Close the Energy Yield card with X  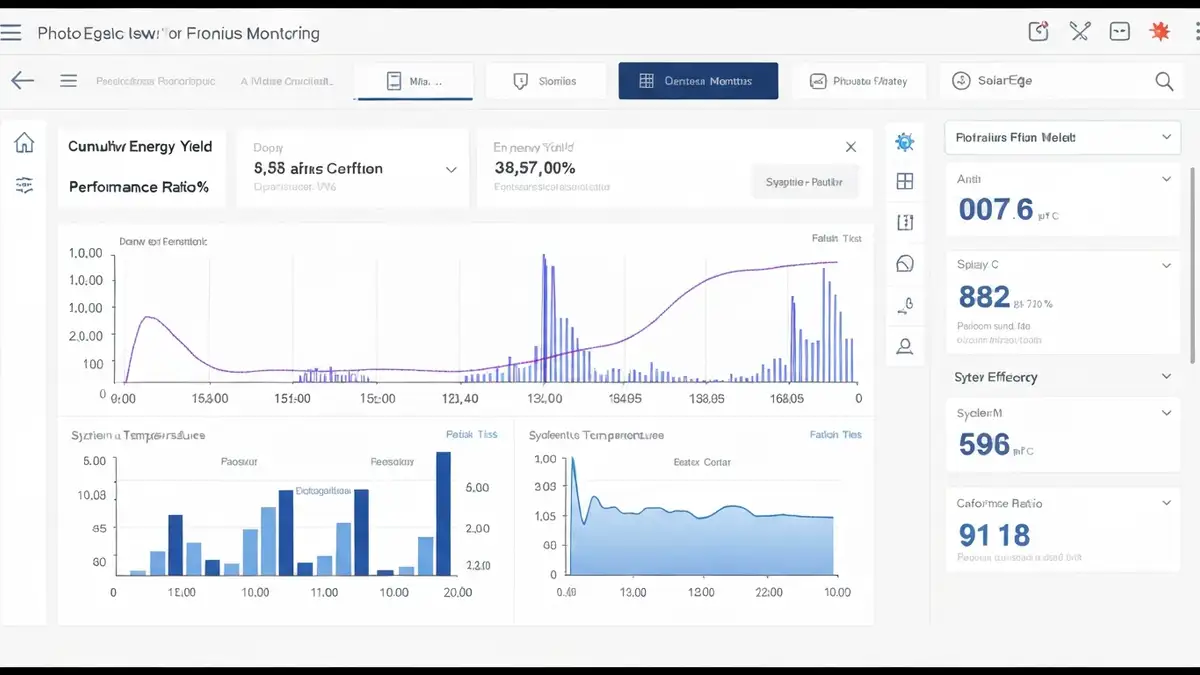pyautogui.click(x=851, y=147)
